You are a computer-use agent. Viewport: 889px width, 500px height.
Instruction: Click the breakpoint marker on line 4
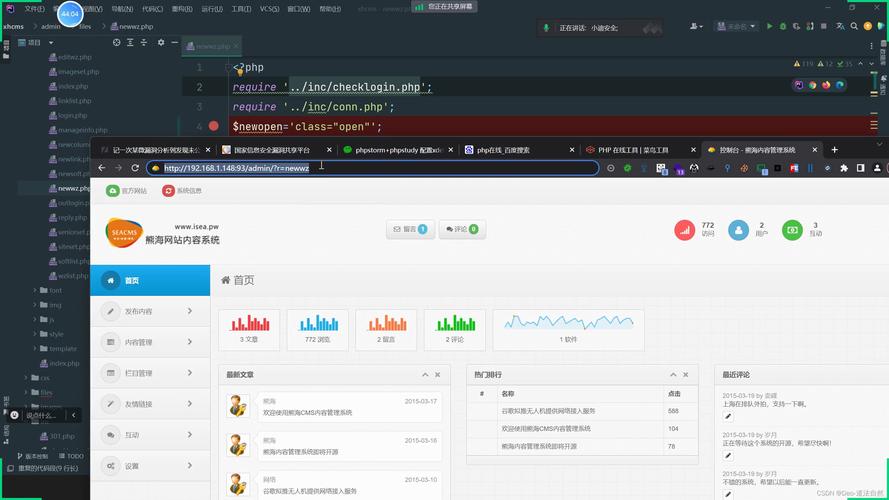click(x=214, y=126)
